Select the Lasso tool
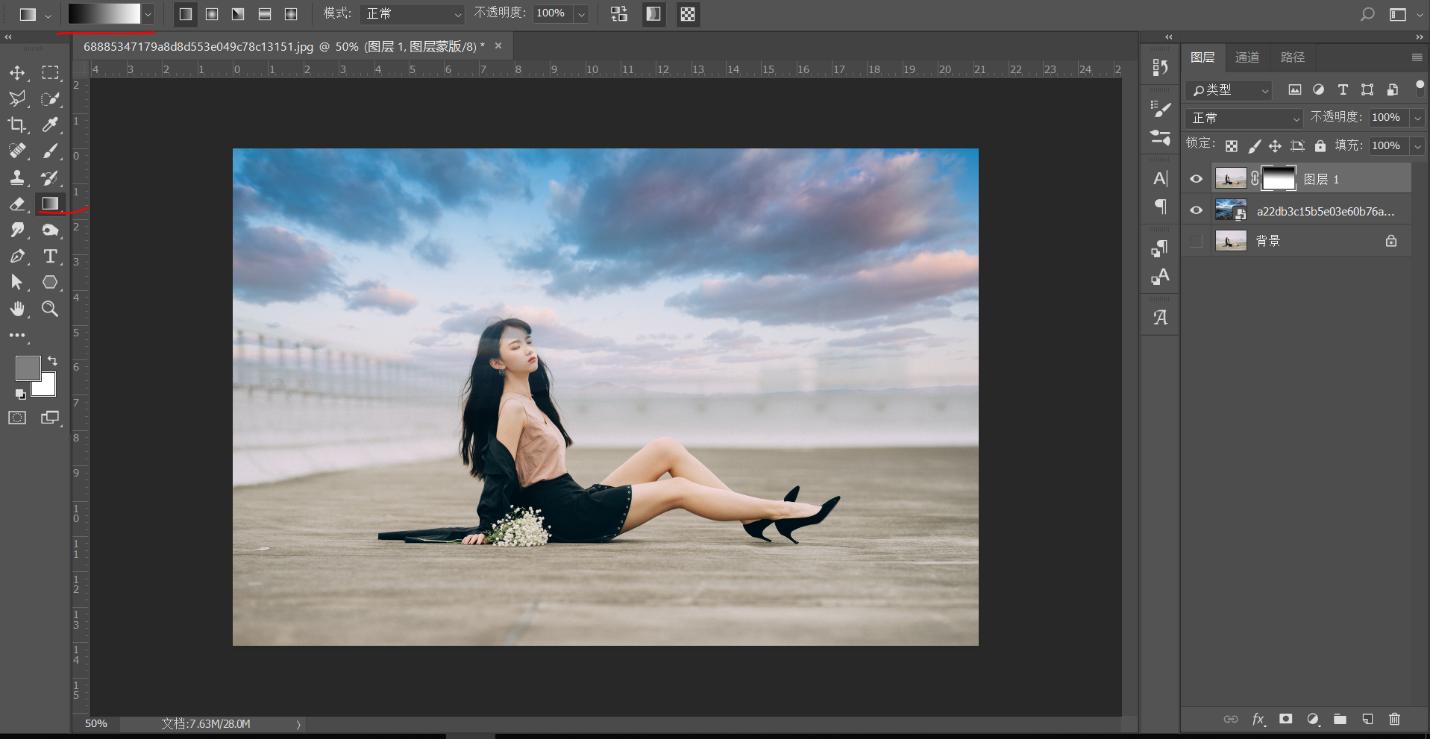 click(x=17, y=98)
